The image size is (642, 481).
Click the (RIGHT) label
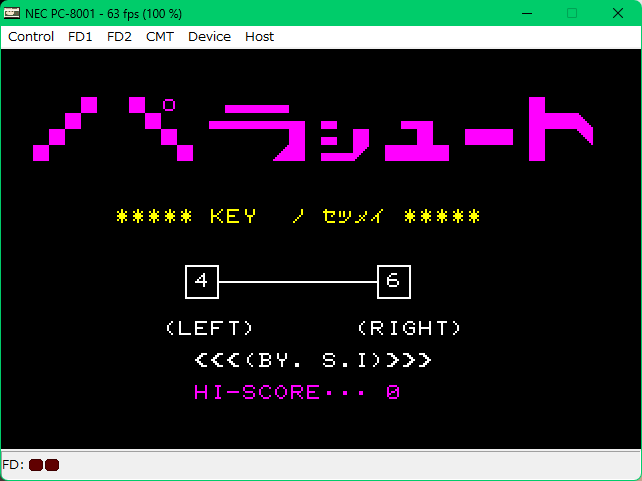[409, 328]
